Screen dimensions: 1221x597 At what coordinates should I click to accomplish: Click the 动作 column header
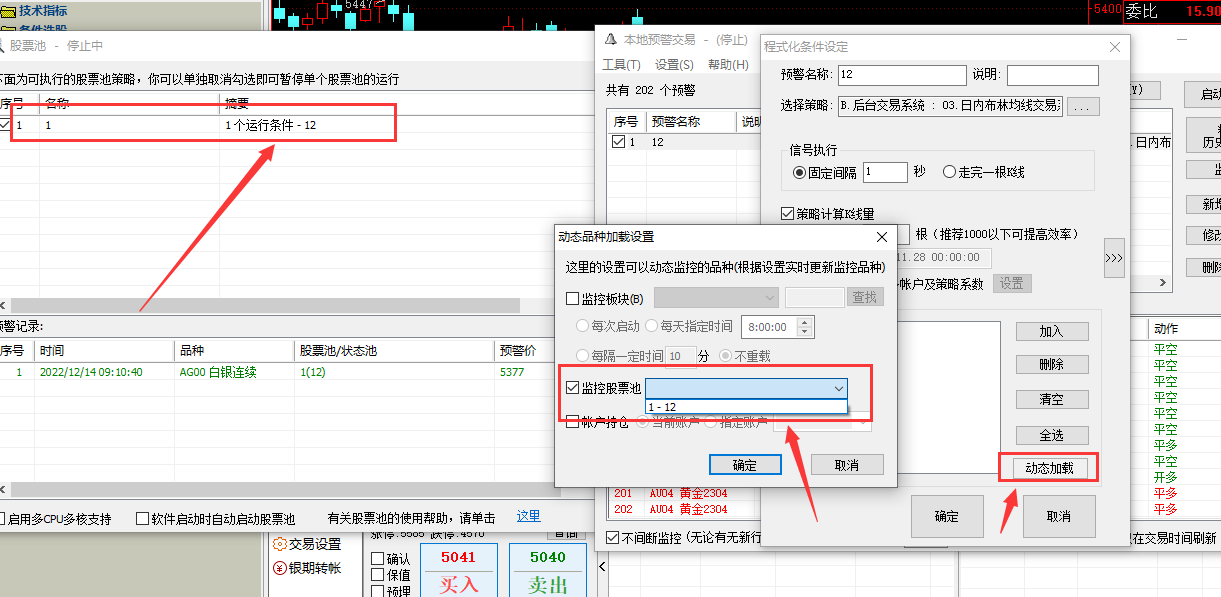pyautogui.click(x=1184, y=328)
